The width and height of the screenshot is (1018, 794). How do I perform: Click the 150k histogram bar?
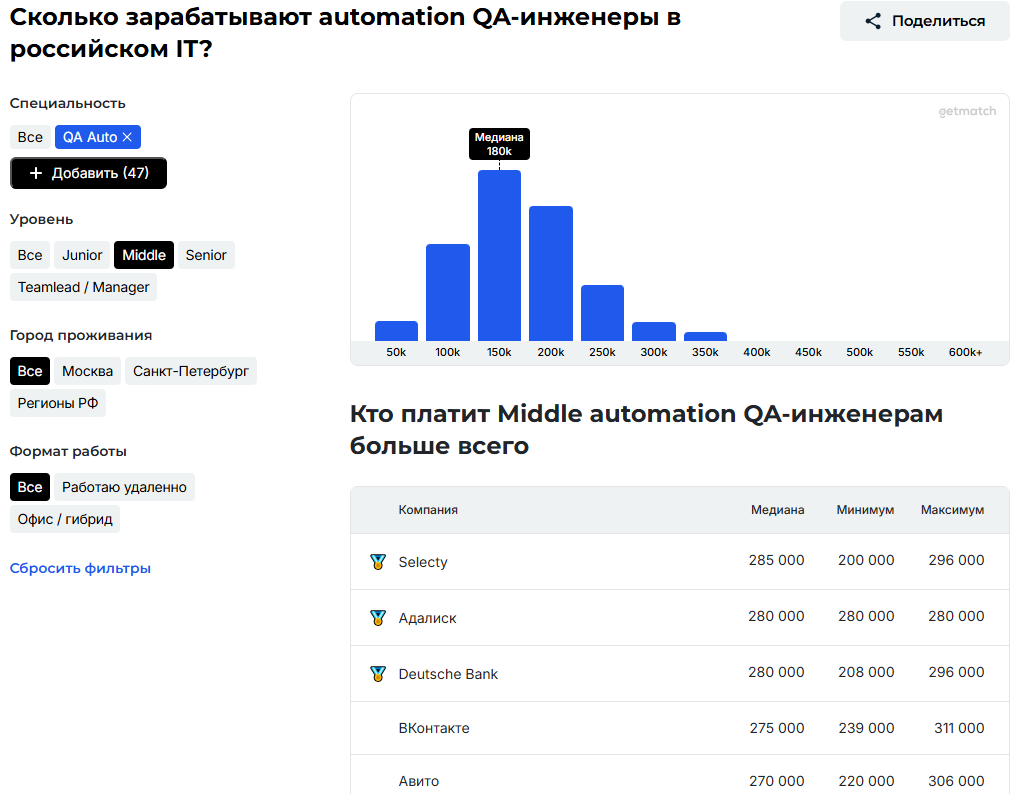pyautogui.click(x=499, y=256)
